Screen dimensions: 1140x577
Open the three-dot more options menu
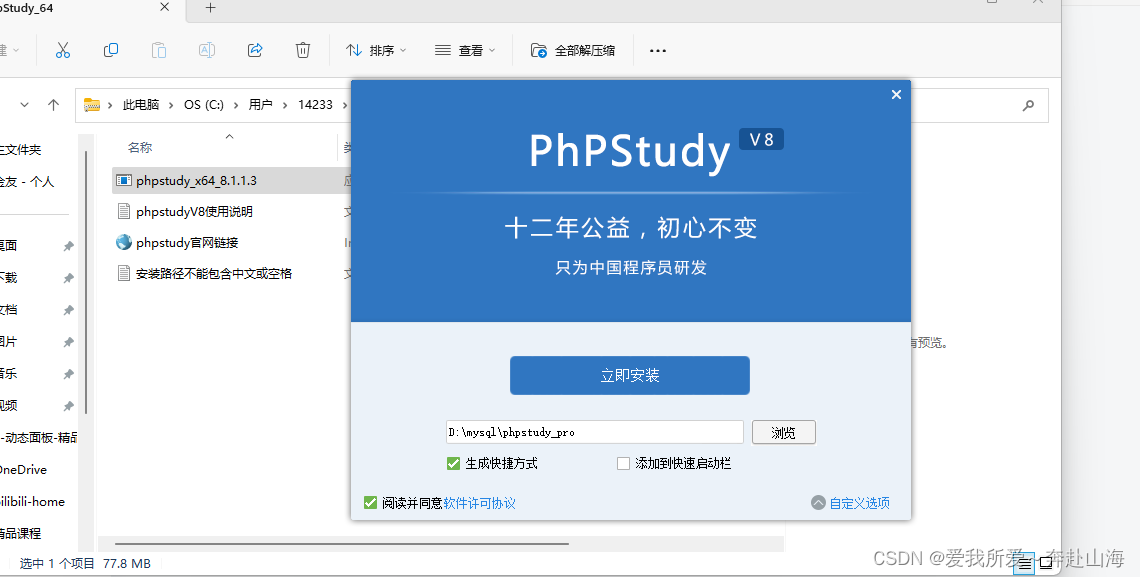pyautogui.click(x=658, y=51)
